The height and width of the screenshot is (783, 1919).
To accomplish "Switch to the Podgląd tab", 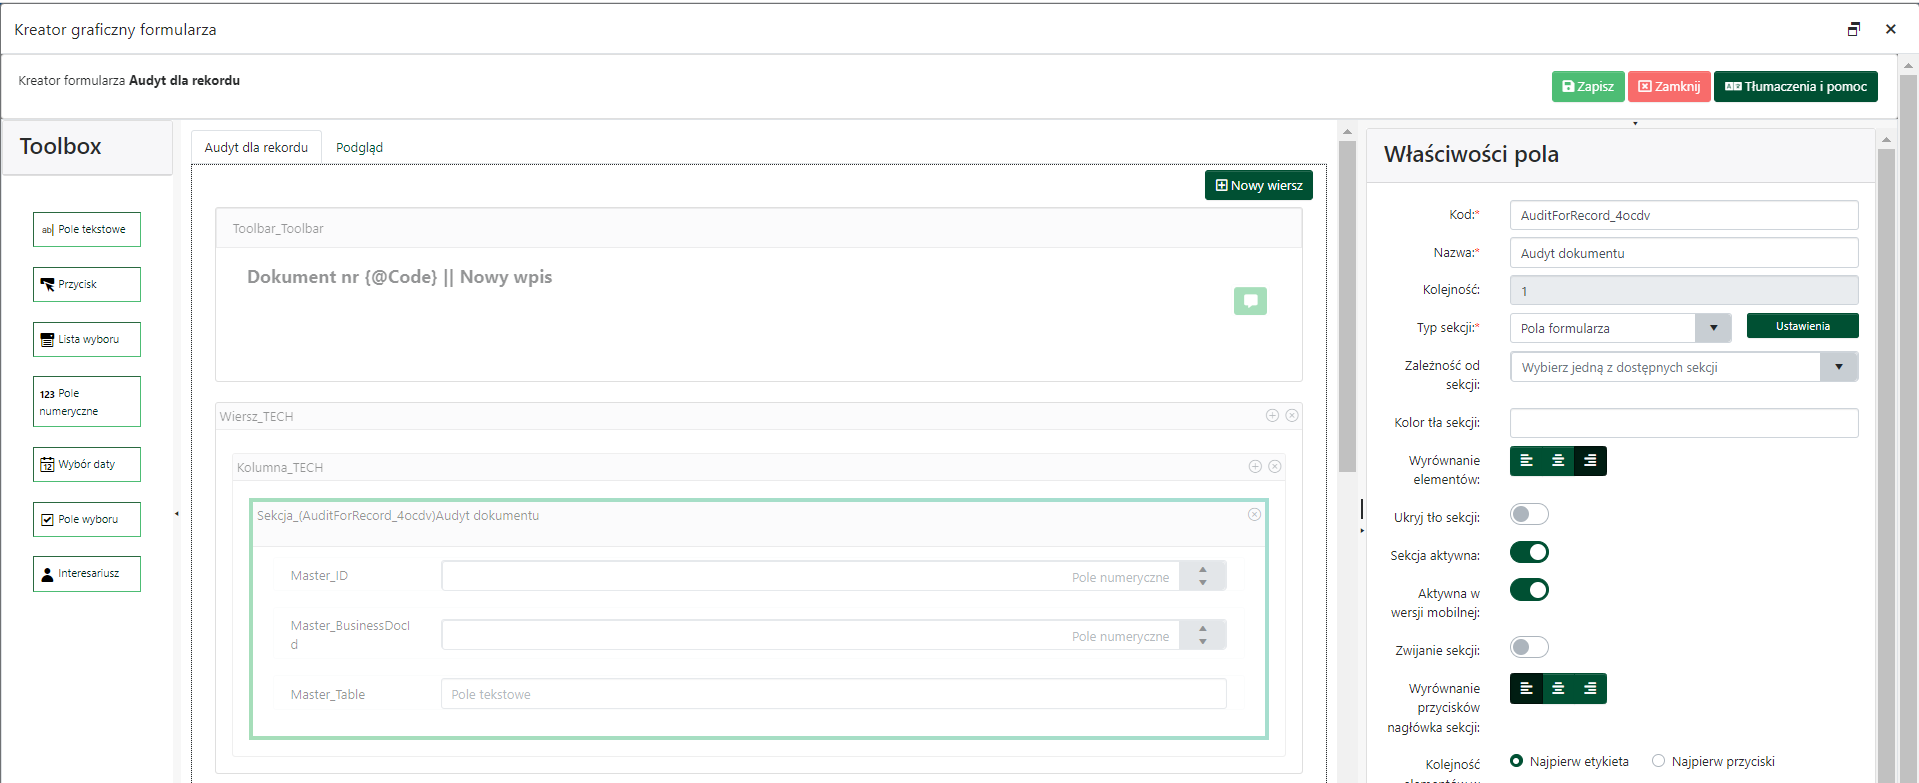I will tap(359, 147).
